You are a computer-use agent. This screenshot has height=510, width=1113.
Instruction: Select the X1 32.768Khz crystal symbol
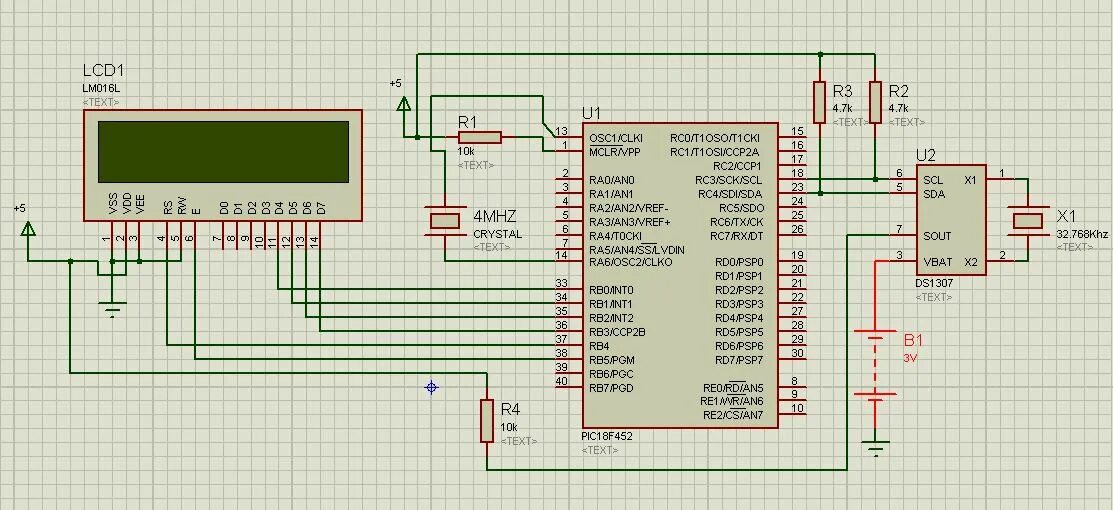1027,220
